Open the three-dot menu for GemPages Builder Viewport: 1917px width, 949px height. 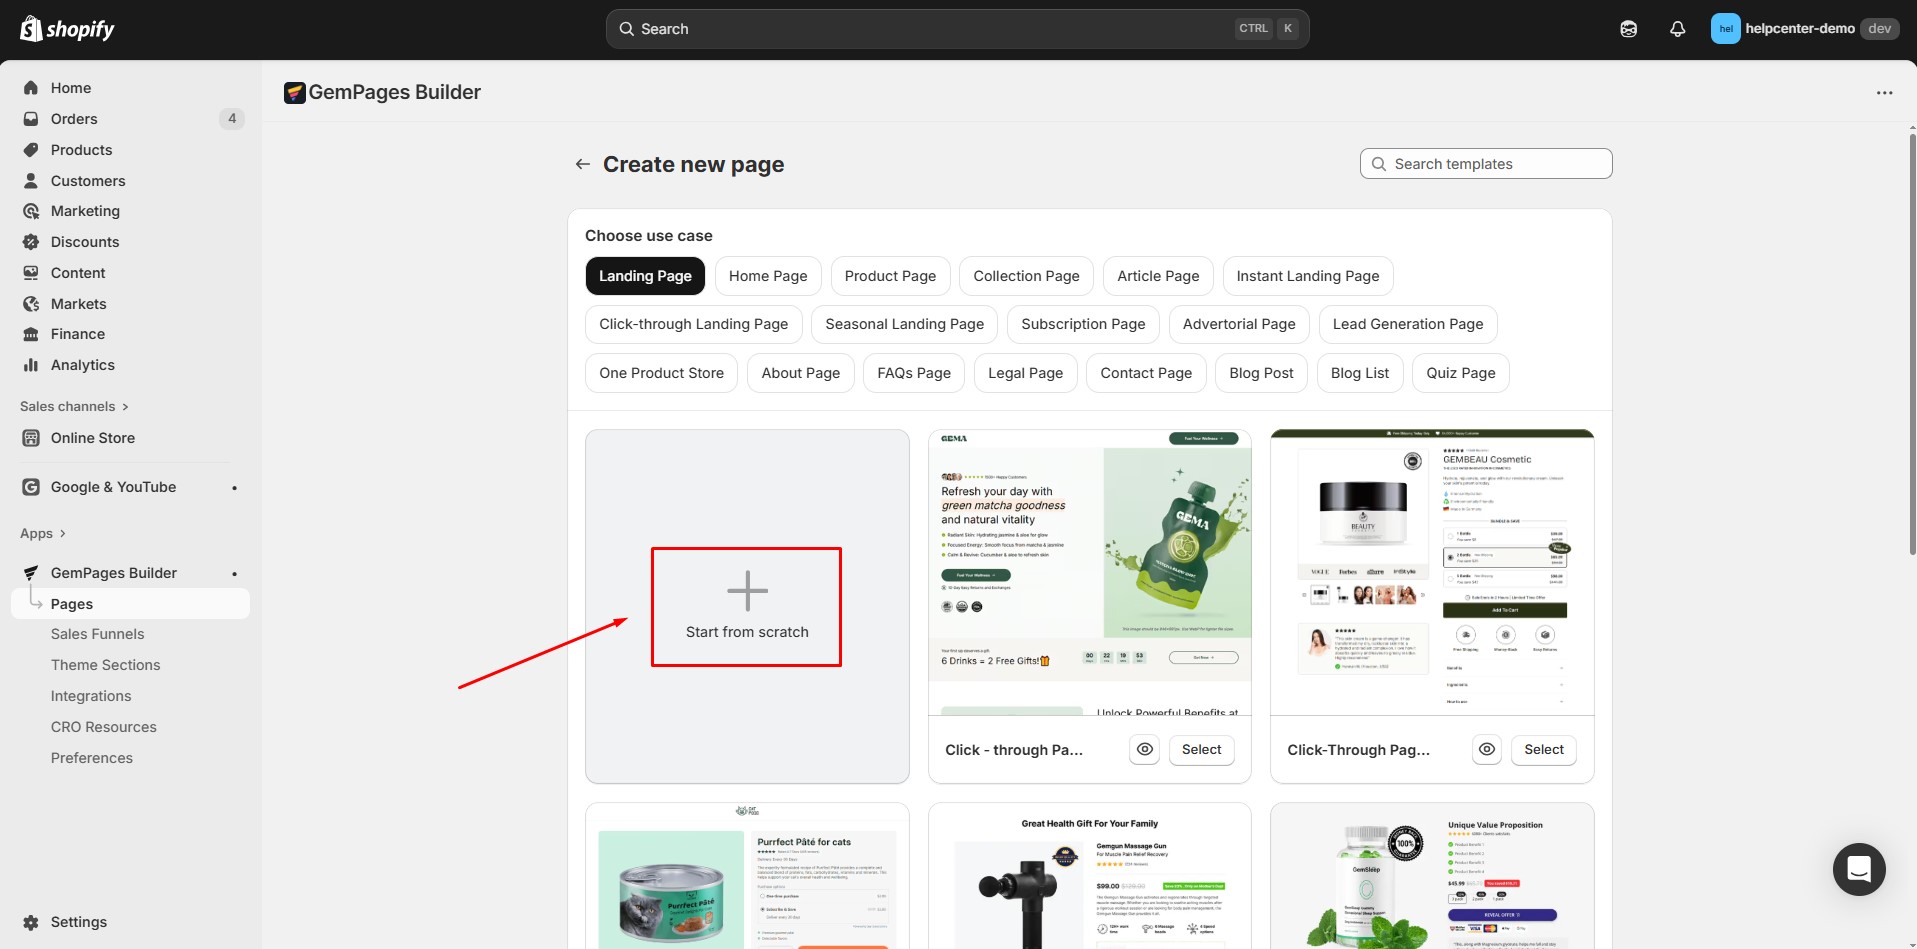coord(1884,93)
